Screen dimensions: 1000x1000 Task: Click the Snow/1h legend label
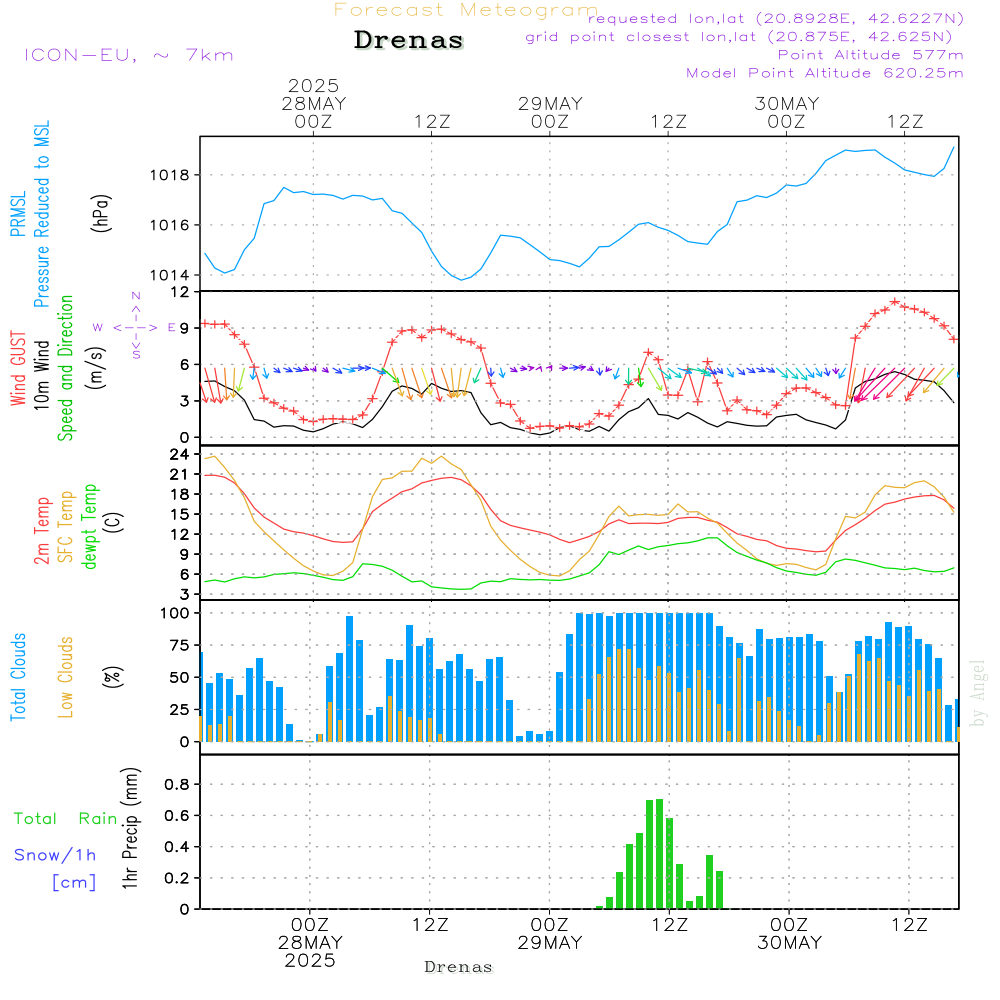tap(55, 855)
